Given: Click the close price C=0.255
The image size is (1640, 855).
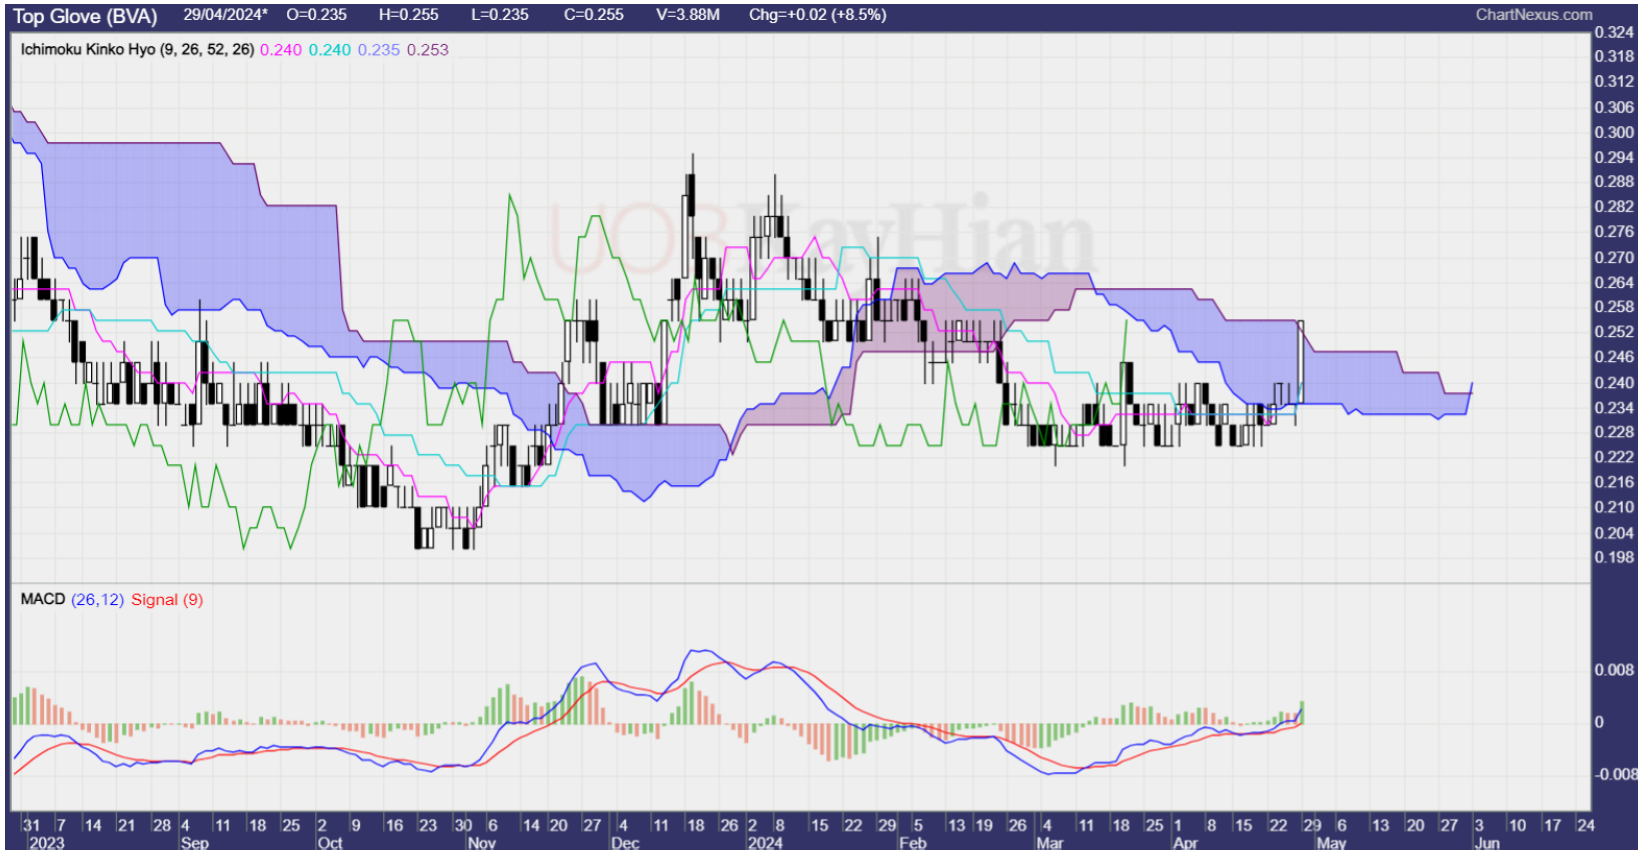Looking at the screenshot, I should pos(593,15).
